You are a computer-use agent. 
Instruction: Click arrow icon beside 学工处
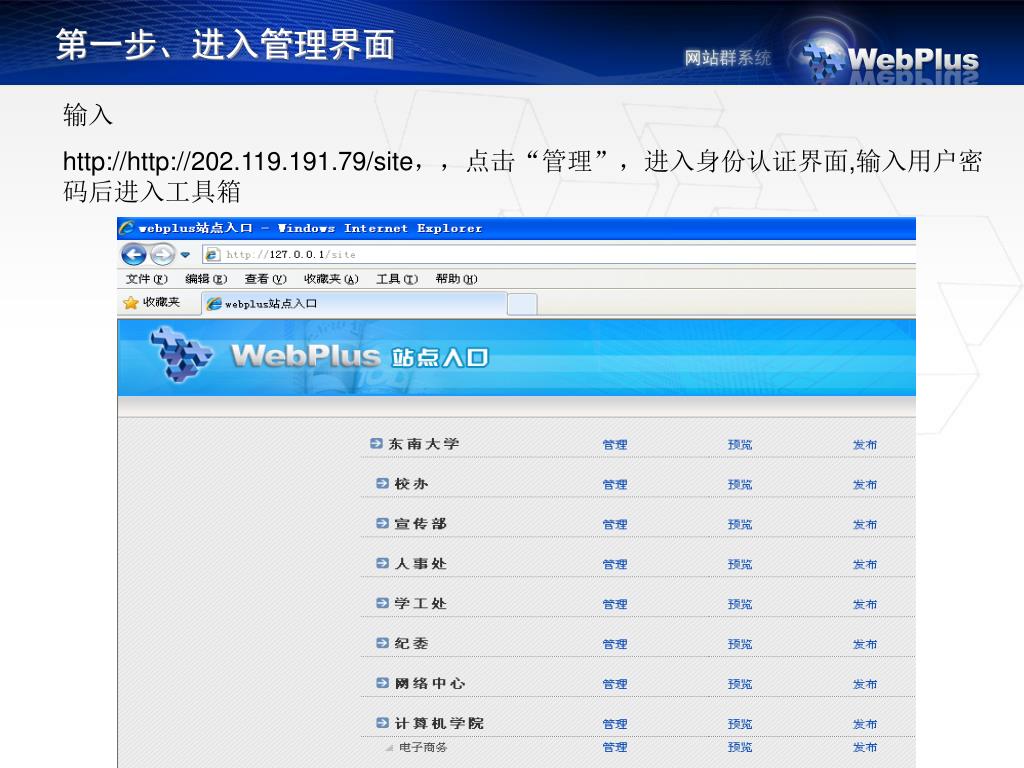383,603
